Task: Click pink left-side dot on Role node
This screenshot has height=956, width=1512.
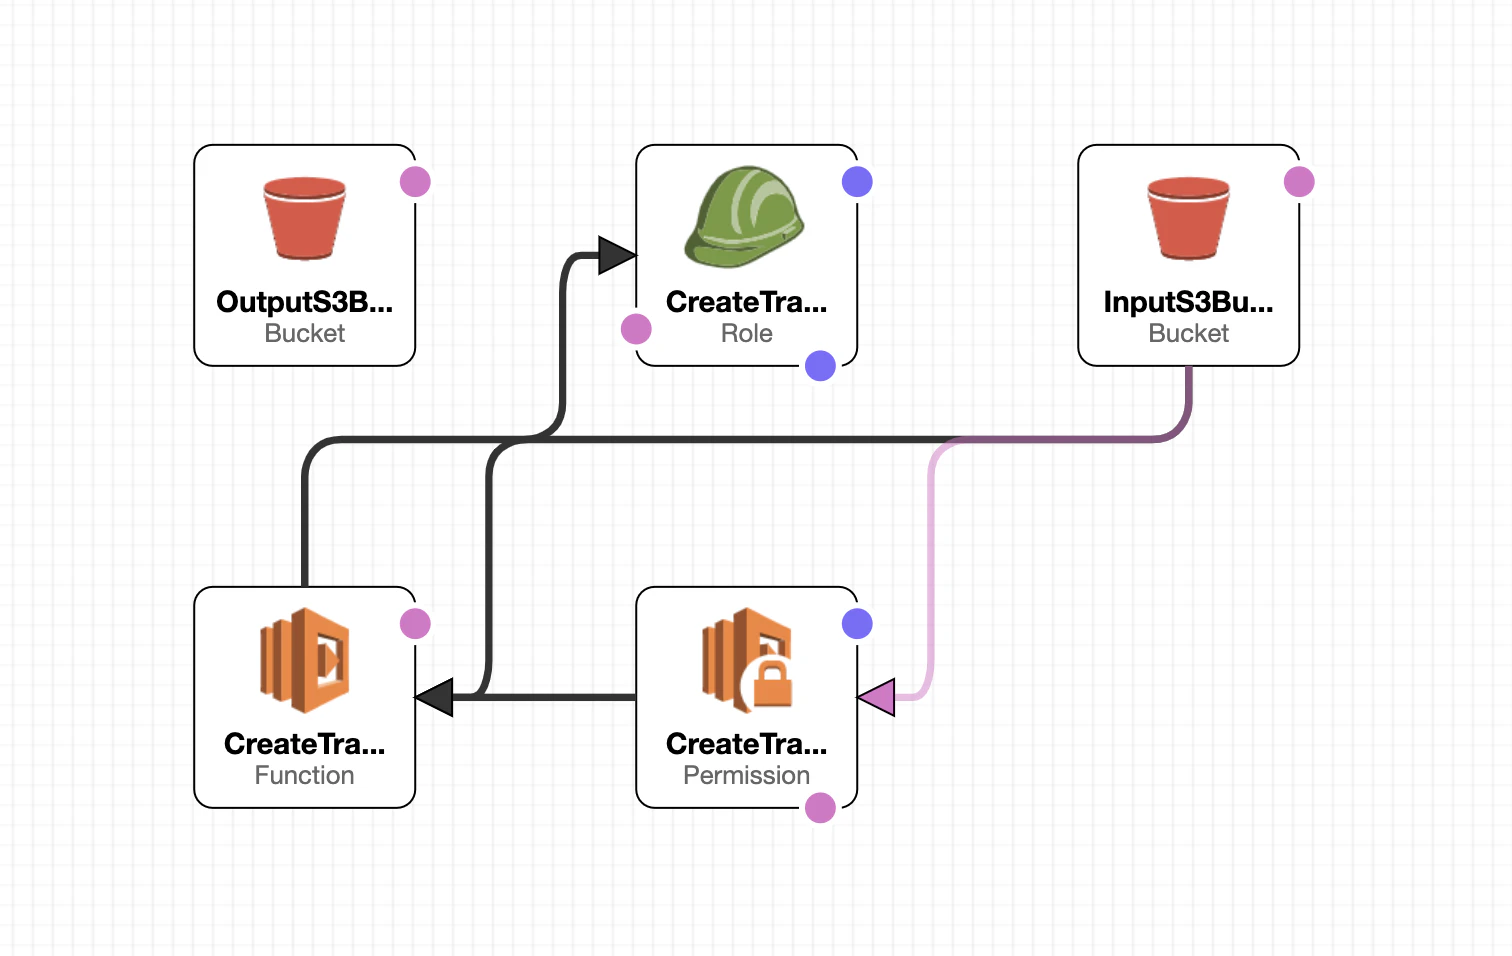Action: [636, 329]
